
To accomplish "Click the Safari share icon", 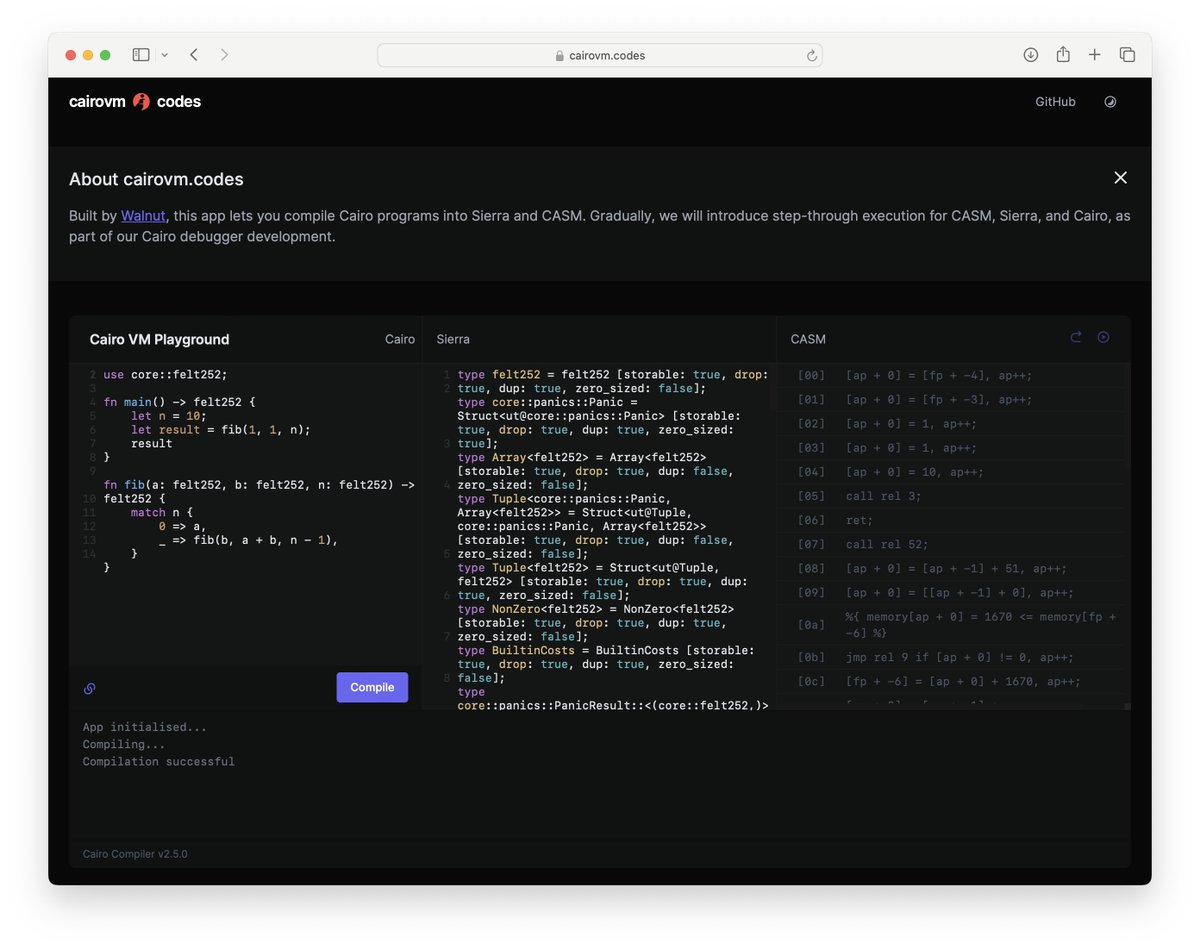I will [1063, 55].
